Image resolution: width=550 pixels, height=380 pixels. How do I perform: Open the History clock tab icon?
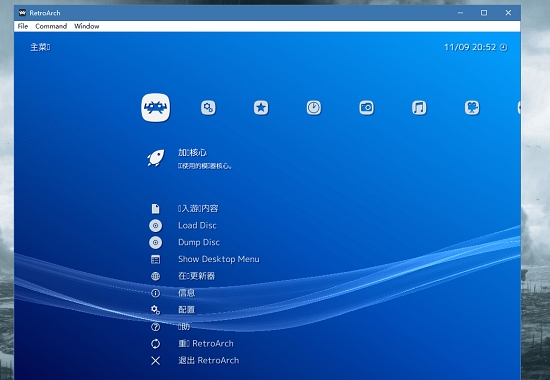click(x=314, y=108)
